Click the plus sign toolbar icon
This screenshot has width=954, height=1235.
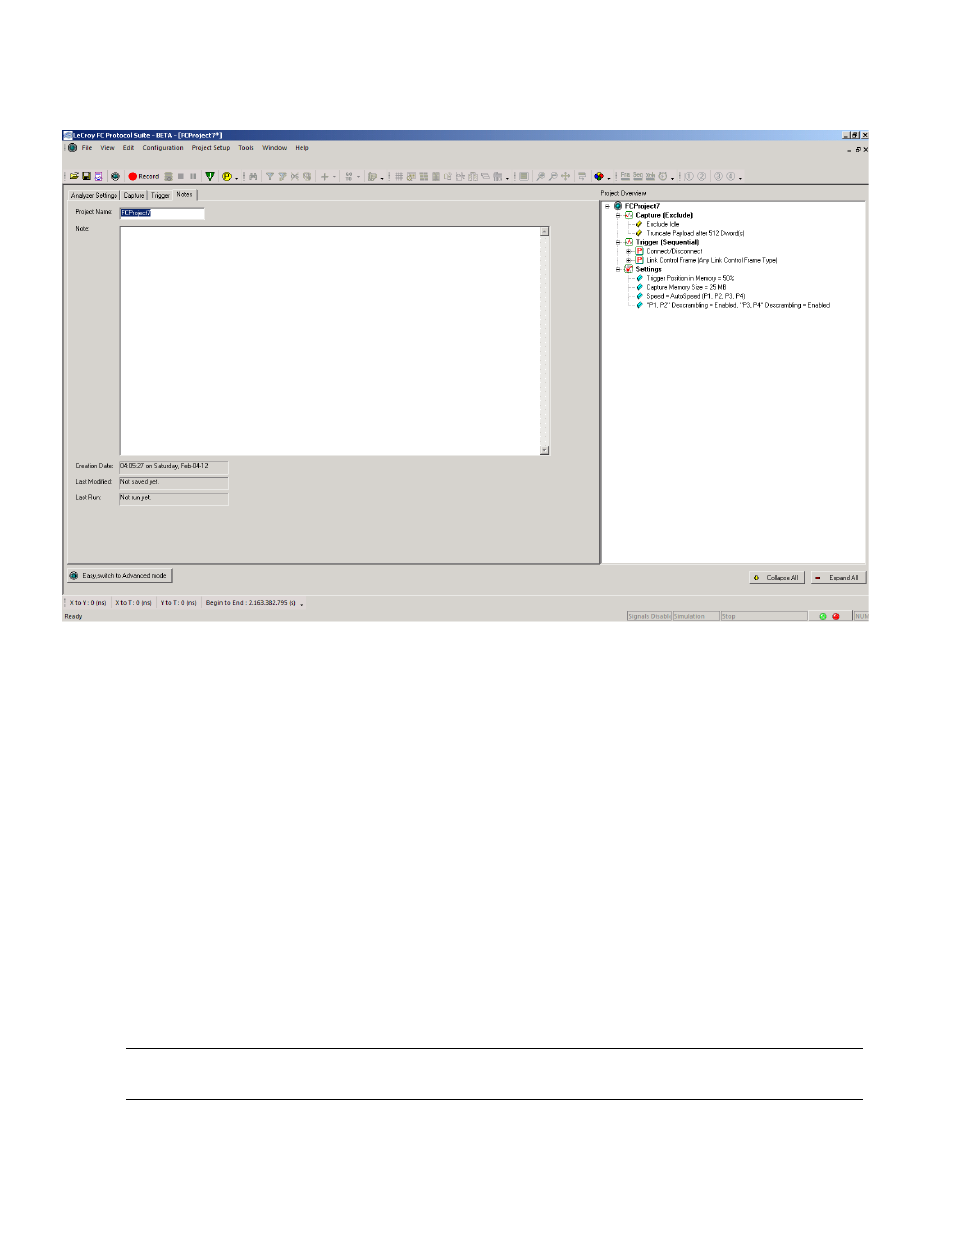[x=324, y=176]
